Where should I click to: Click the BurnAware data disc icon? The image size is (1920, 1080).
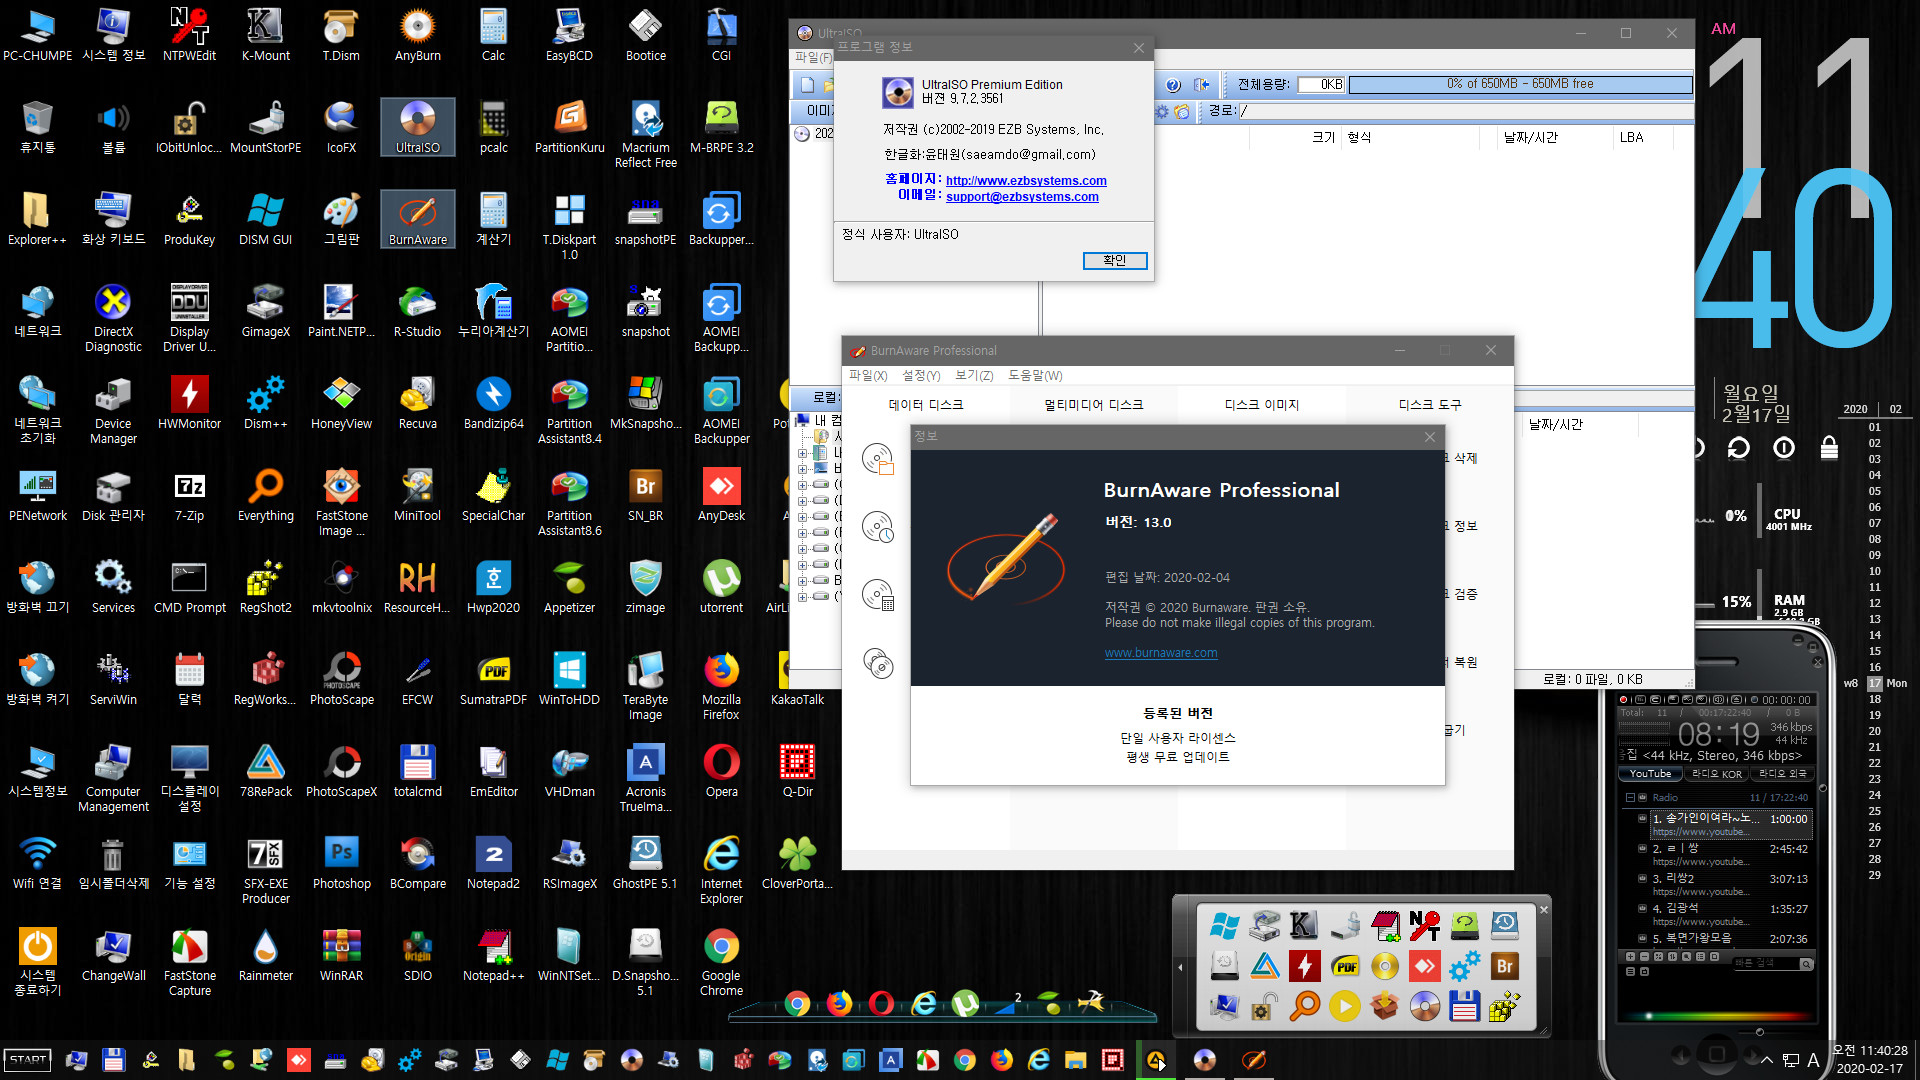[x=878, y=459]
